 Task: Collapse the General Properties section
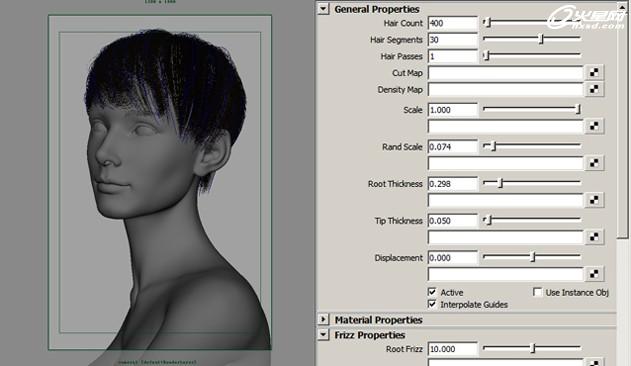tap(323, 9)
